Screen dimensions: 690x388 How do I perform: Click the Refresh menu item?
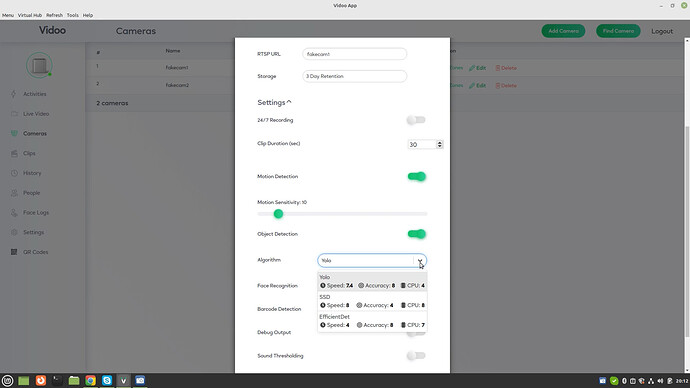click(55, 15)
